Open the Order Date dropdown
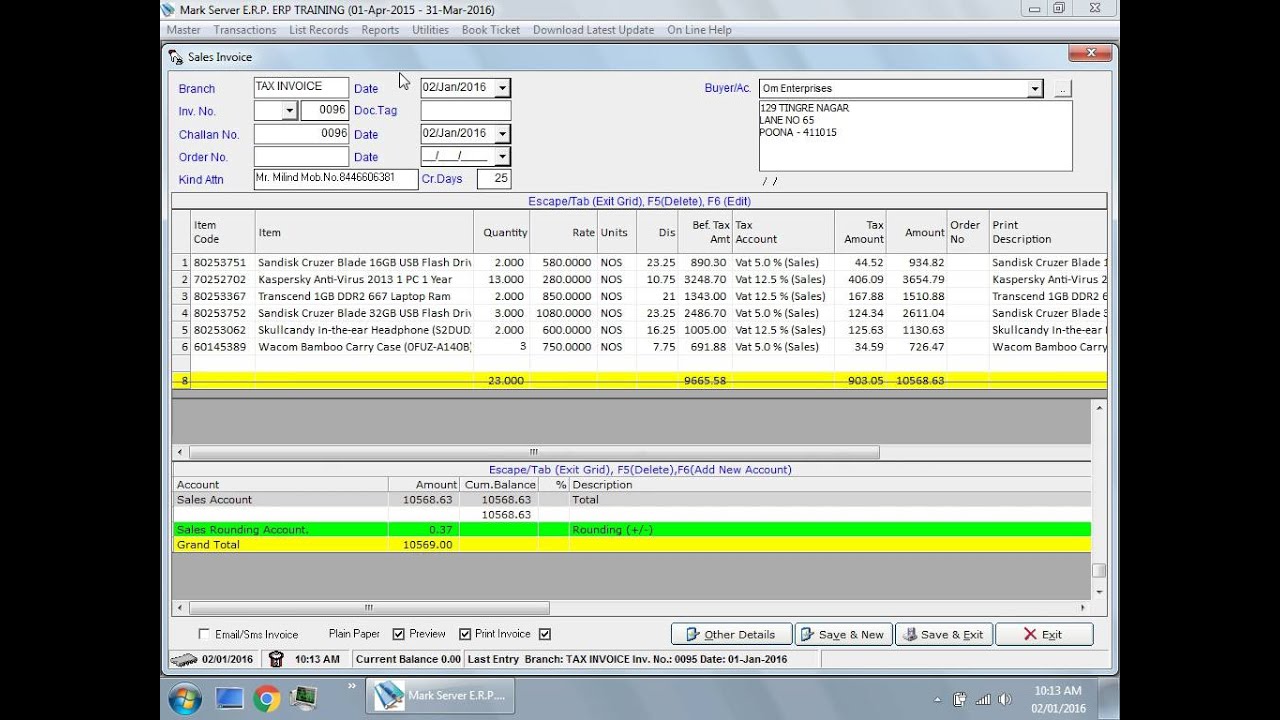The image size is (1280, 720). (502, 157)
